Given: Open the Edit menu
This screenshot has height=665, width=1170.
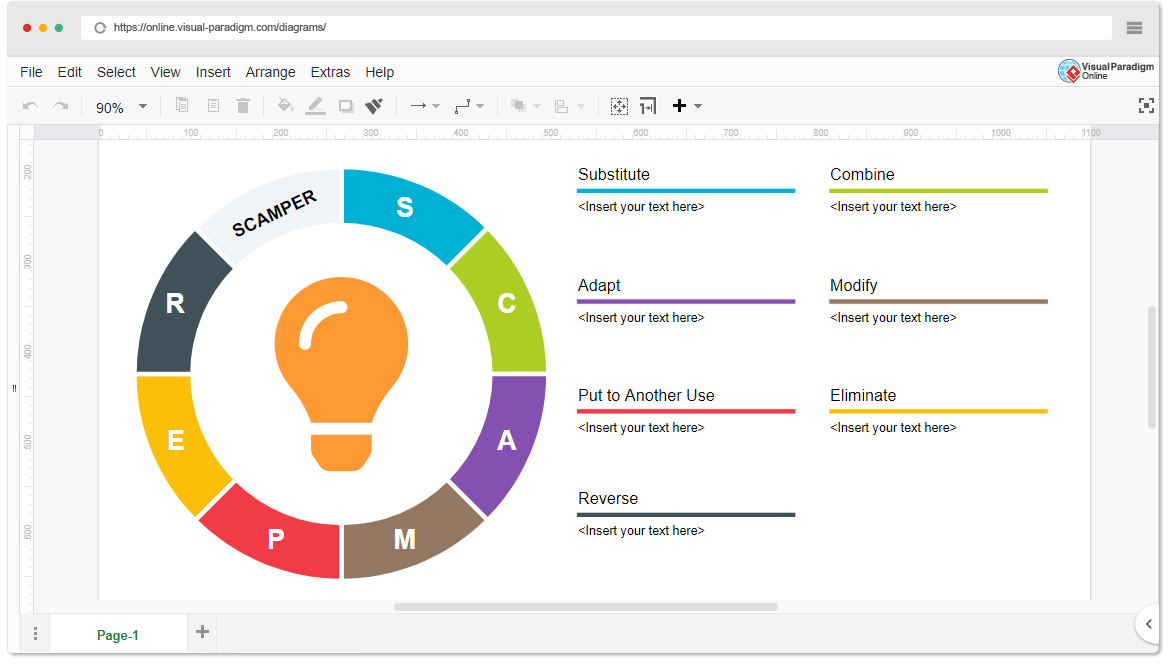Looking at the screenshot, I should [69, 72].
